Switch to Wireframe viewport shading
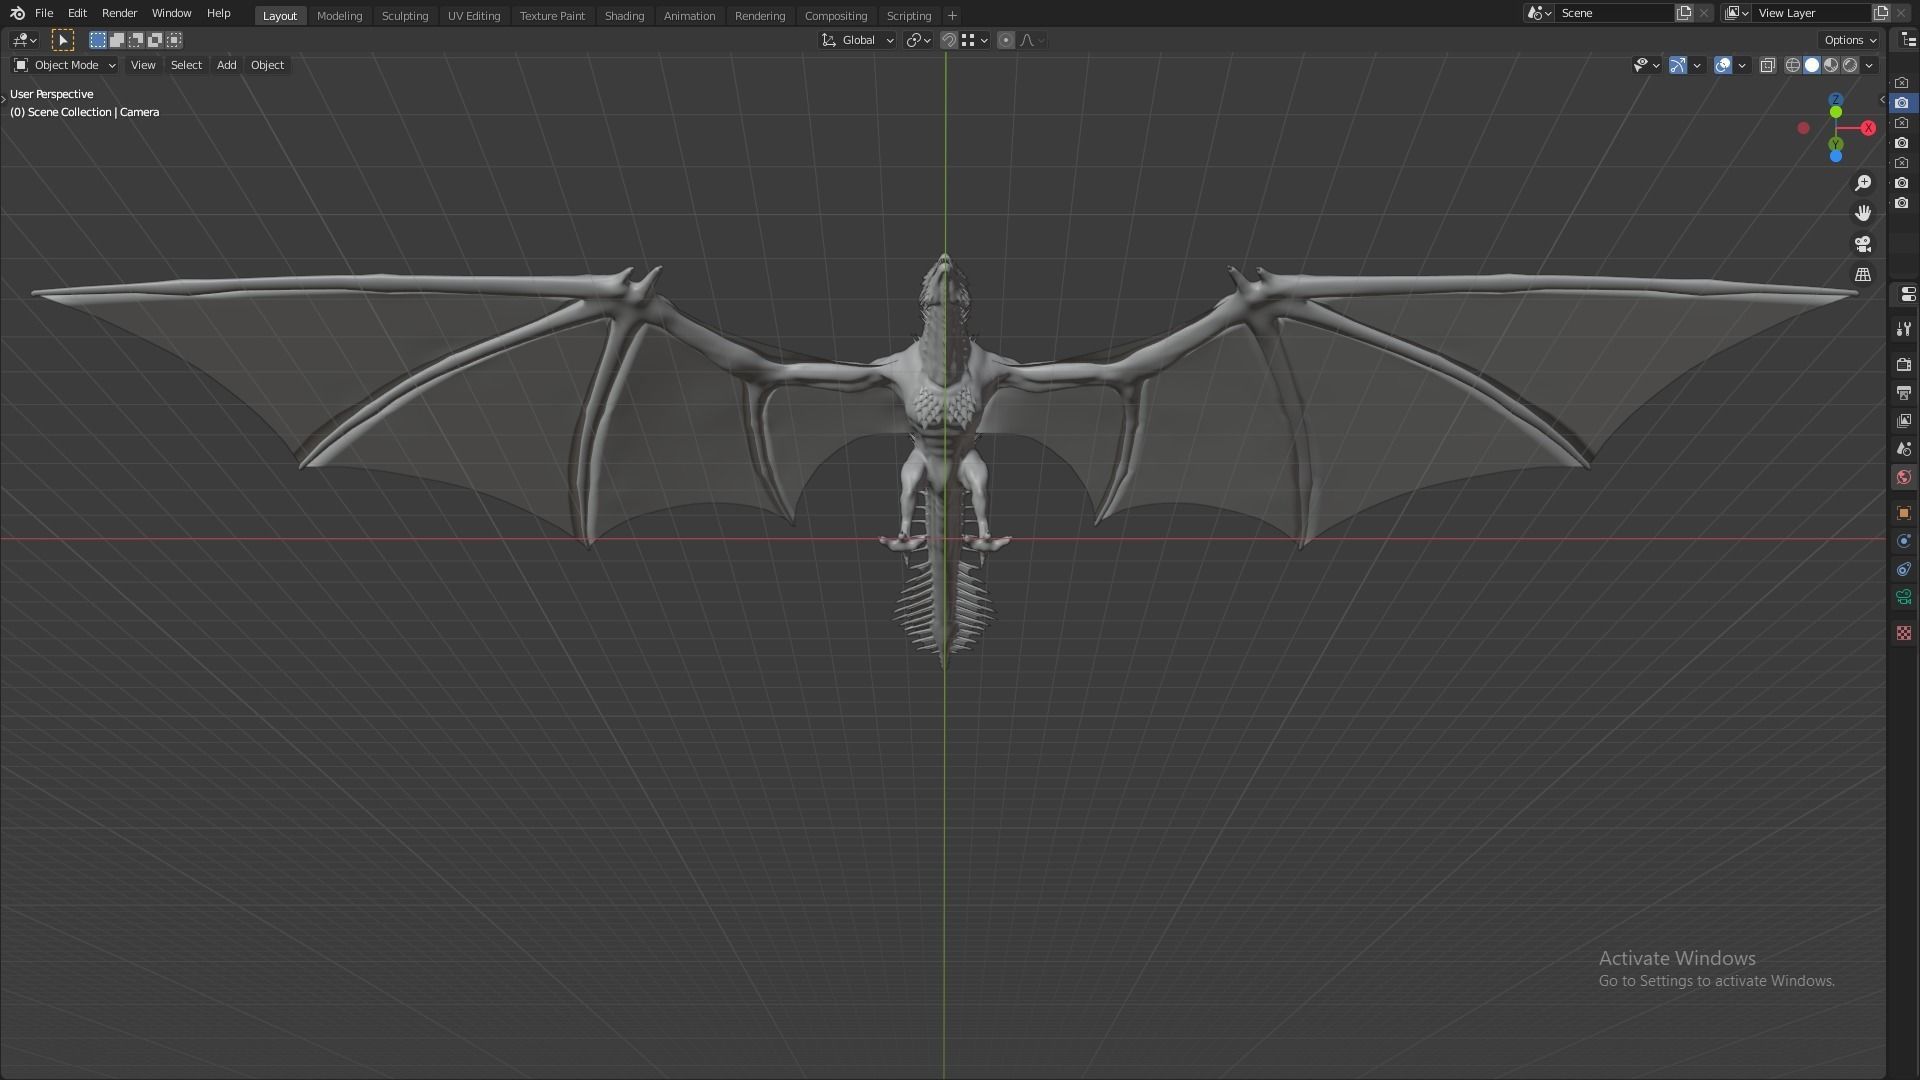This screenshot has width=1920, height=1080. [1793, 65]
